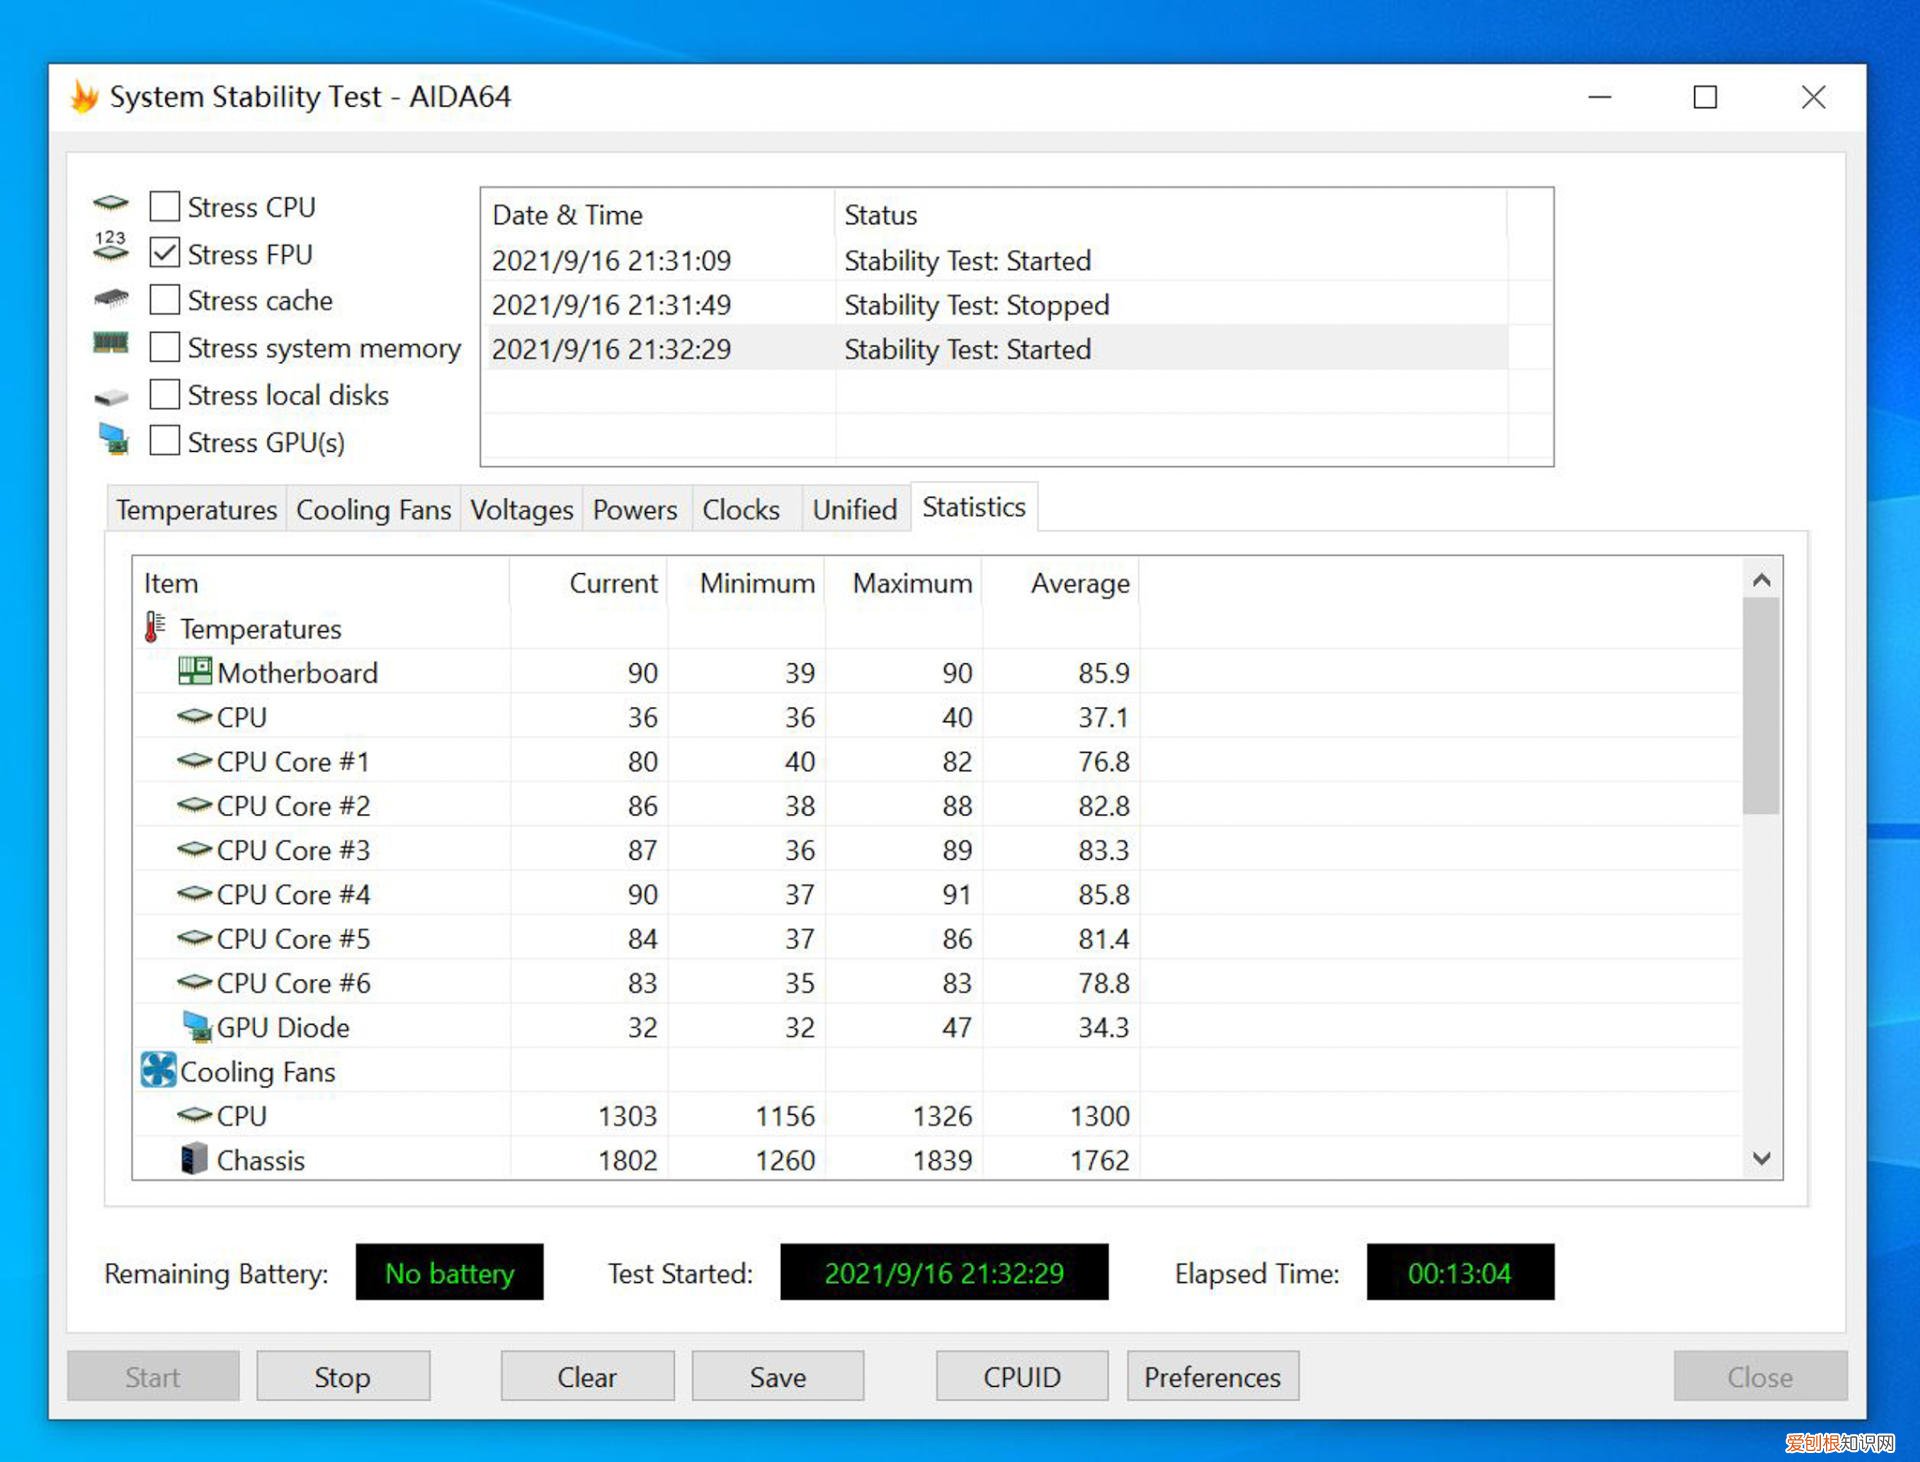The height and width of the screenshot is (1462, 1920).
Task: Click the statistics list scrollbar thumb
Action: [1760, 706]
